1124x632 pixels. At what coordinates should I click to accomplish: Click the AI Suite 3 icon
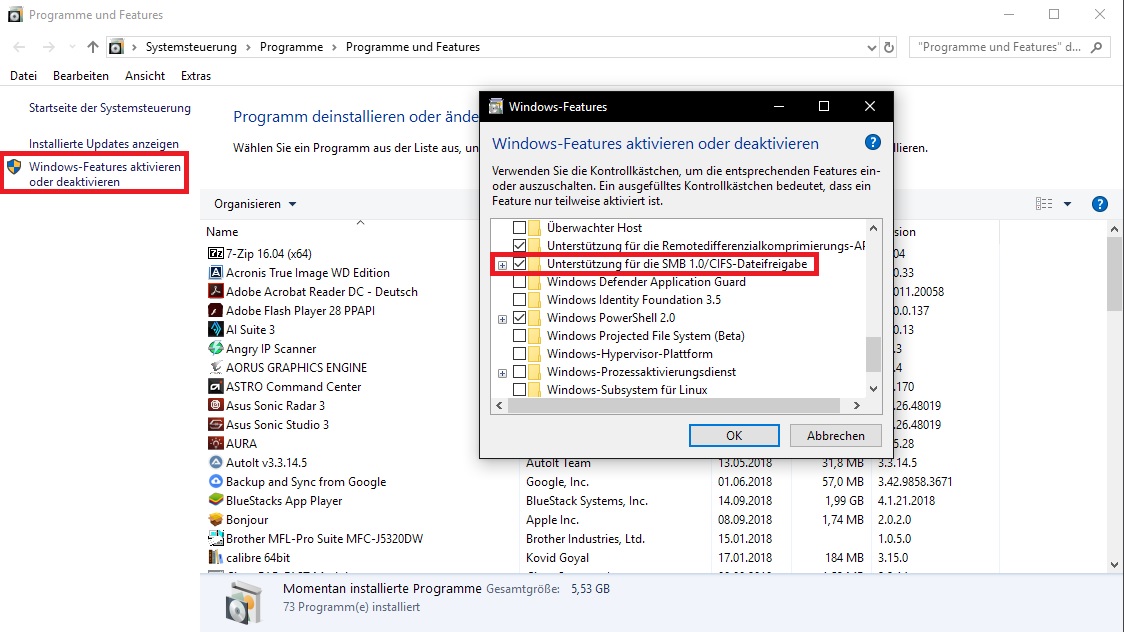[215, 329]
